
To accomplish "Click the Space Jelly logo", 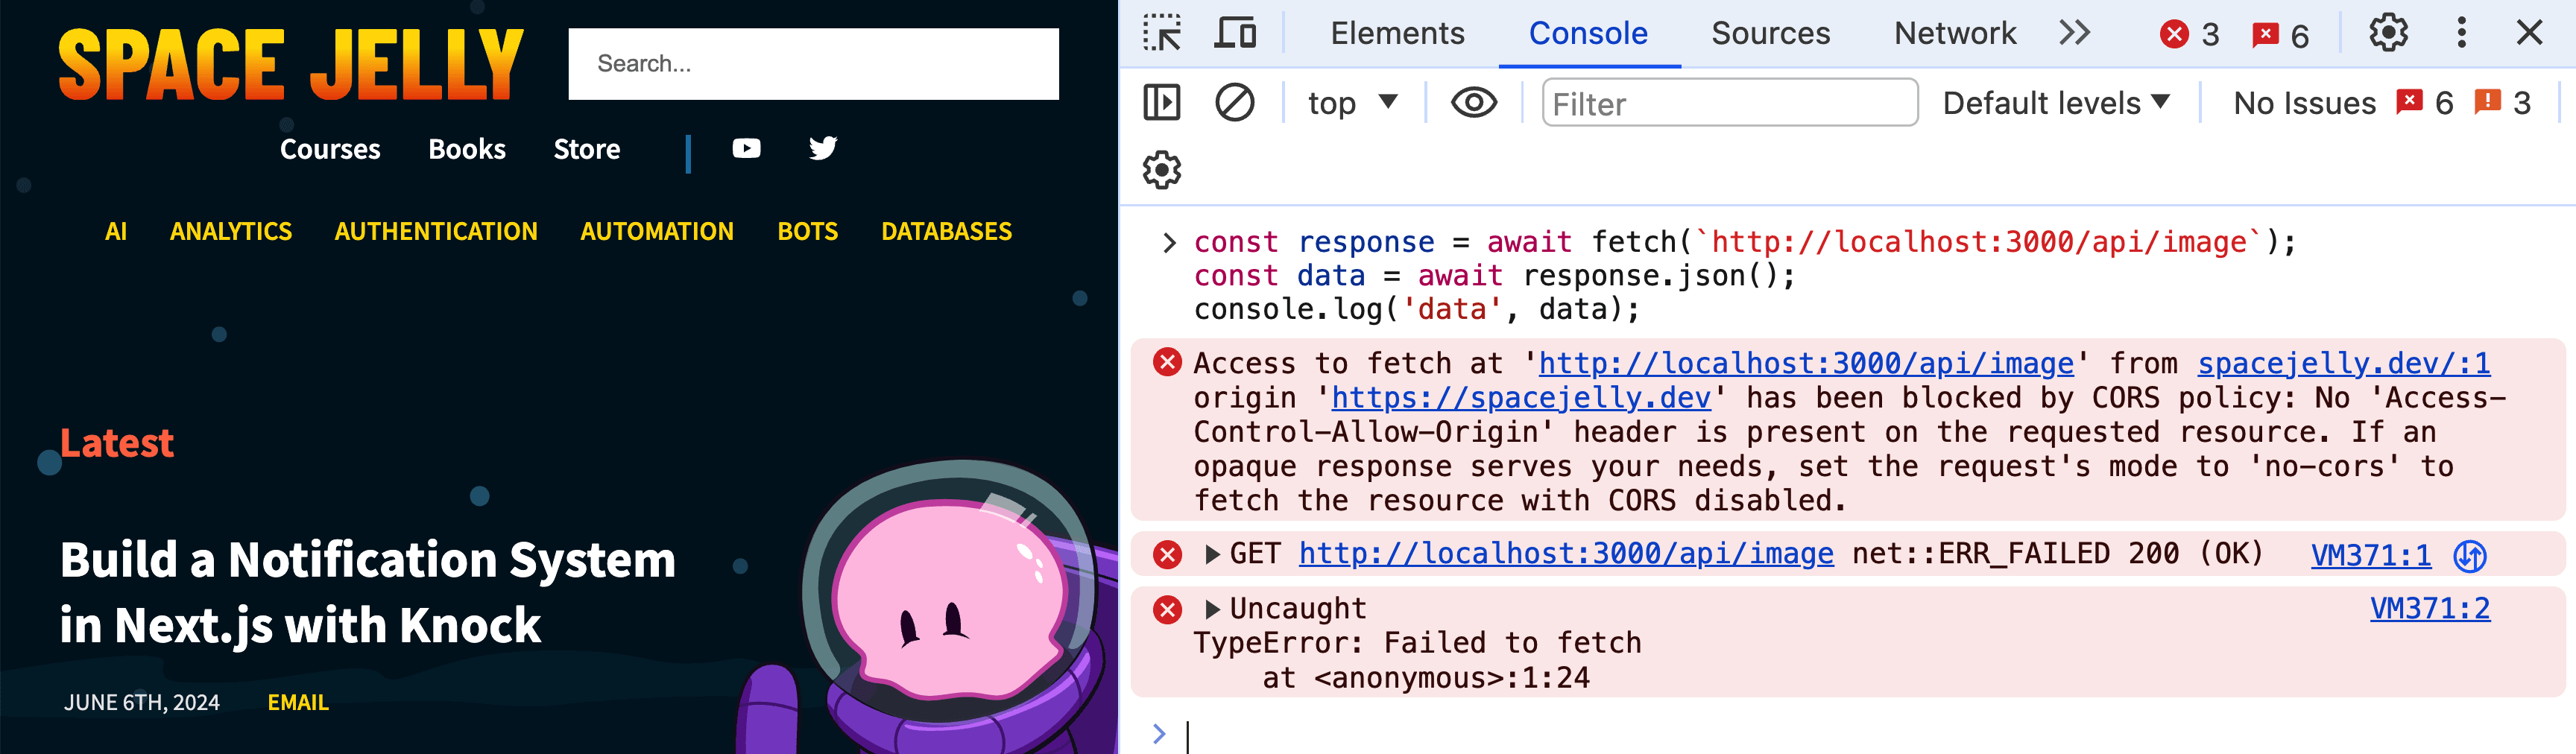I will coord(290,64).
